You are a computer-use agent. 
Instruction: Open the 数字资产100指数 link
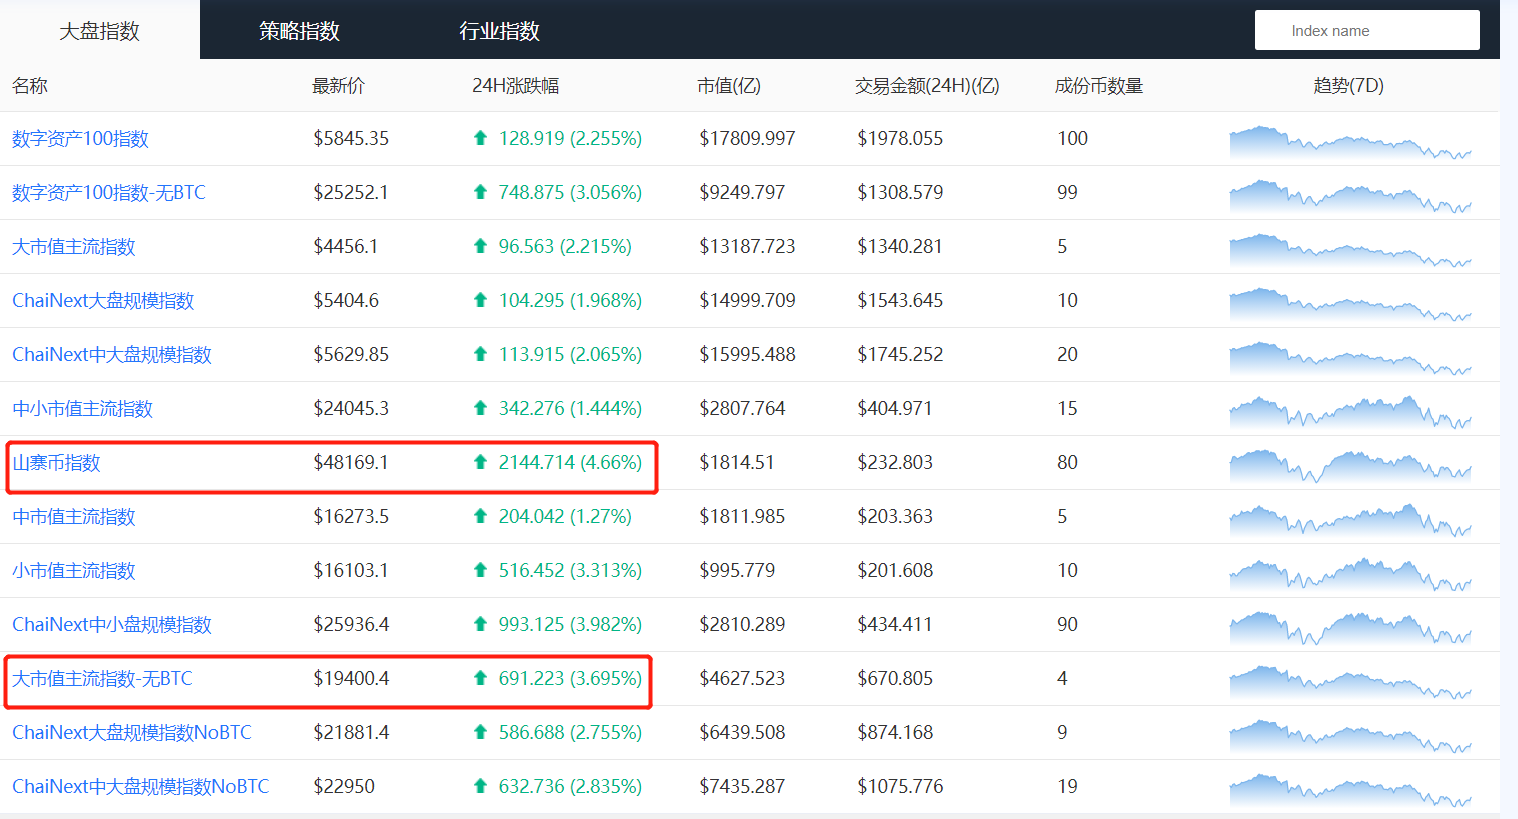click(80, 139)
